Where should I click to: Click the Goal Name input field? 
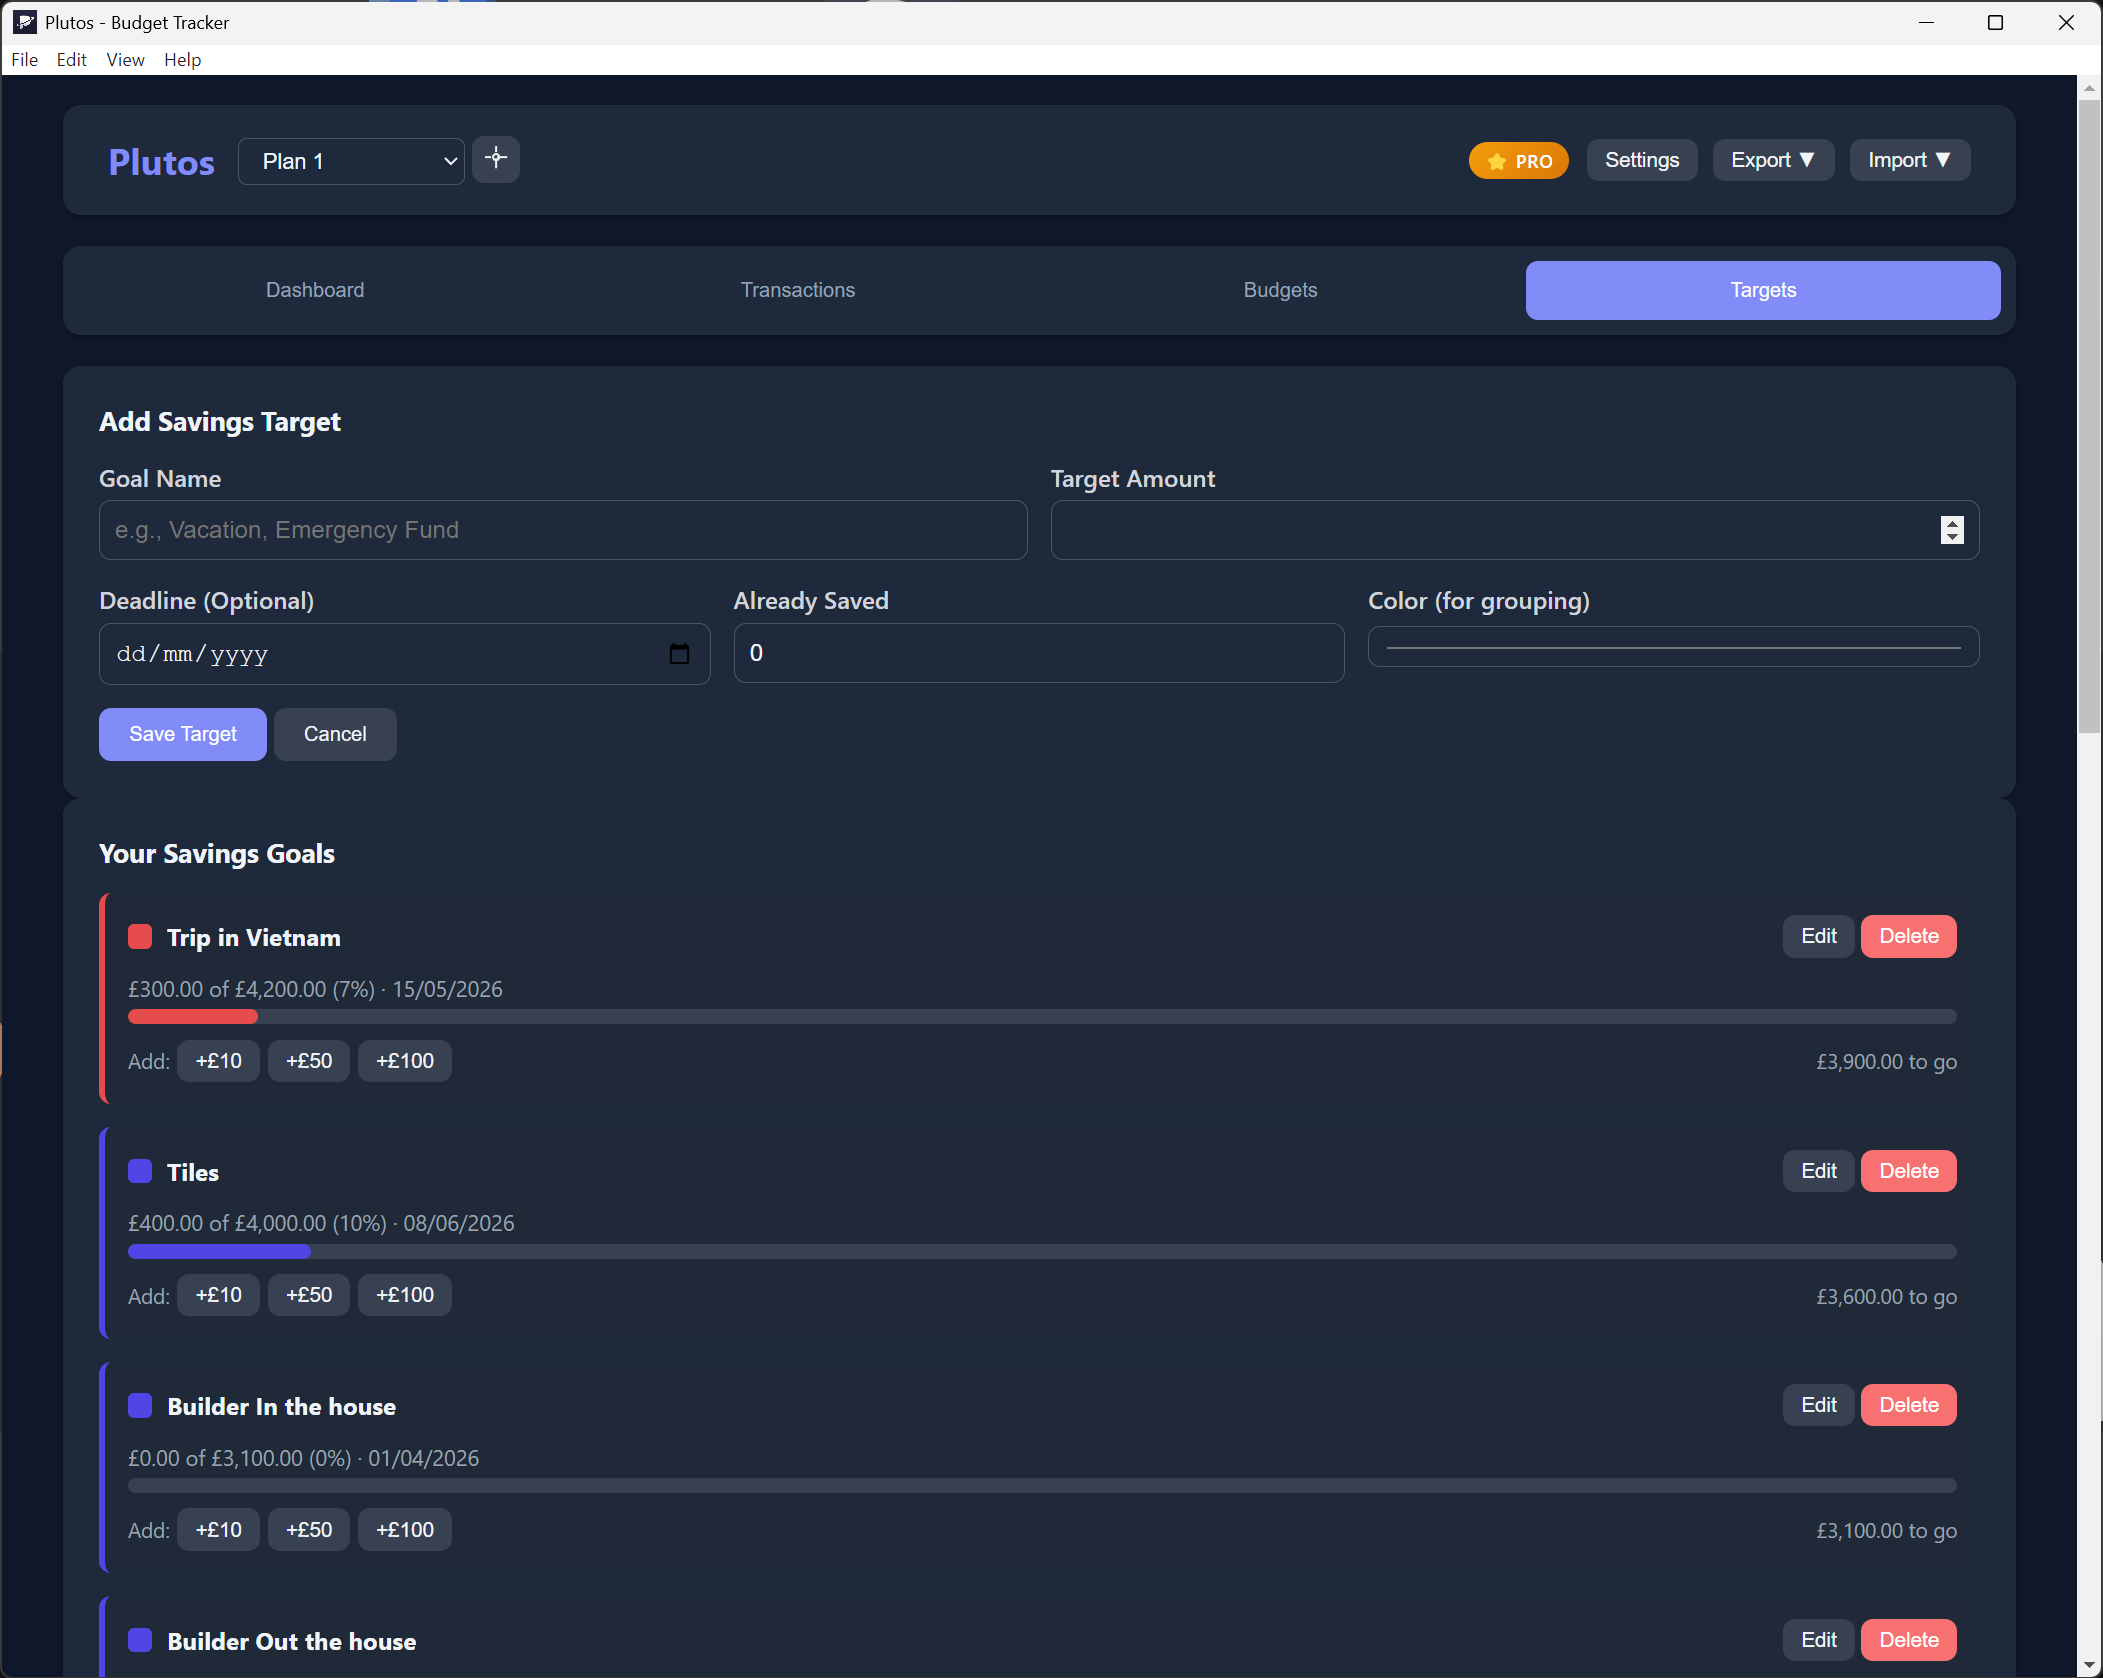click(x=562, y=530)
